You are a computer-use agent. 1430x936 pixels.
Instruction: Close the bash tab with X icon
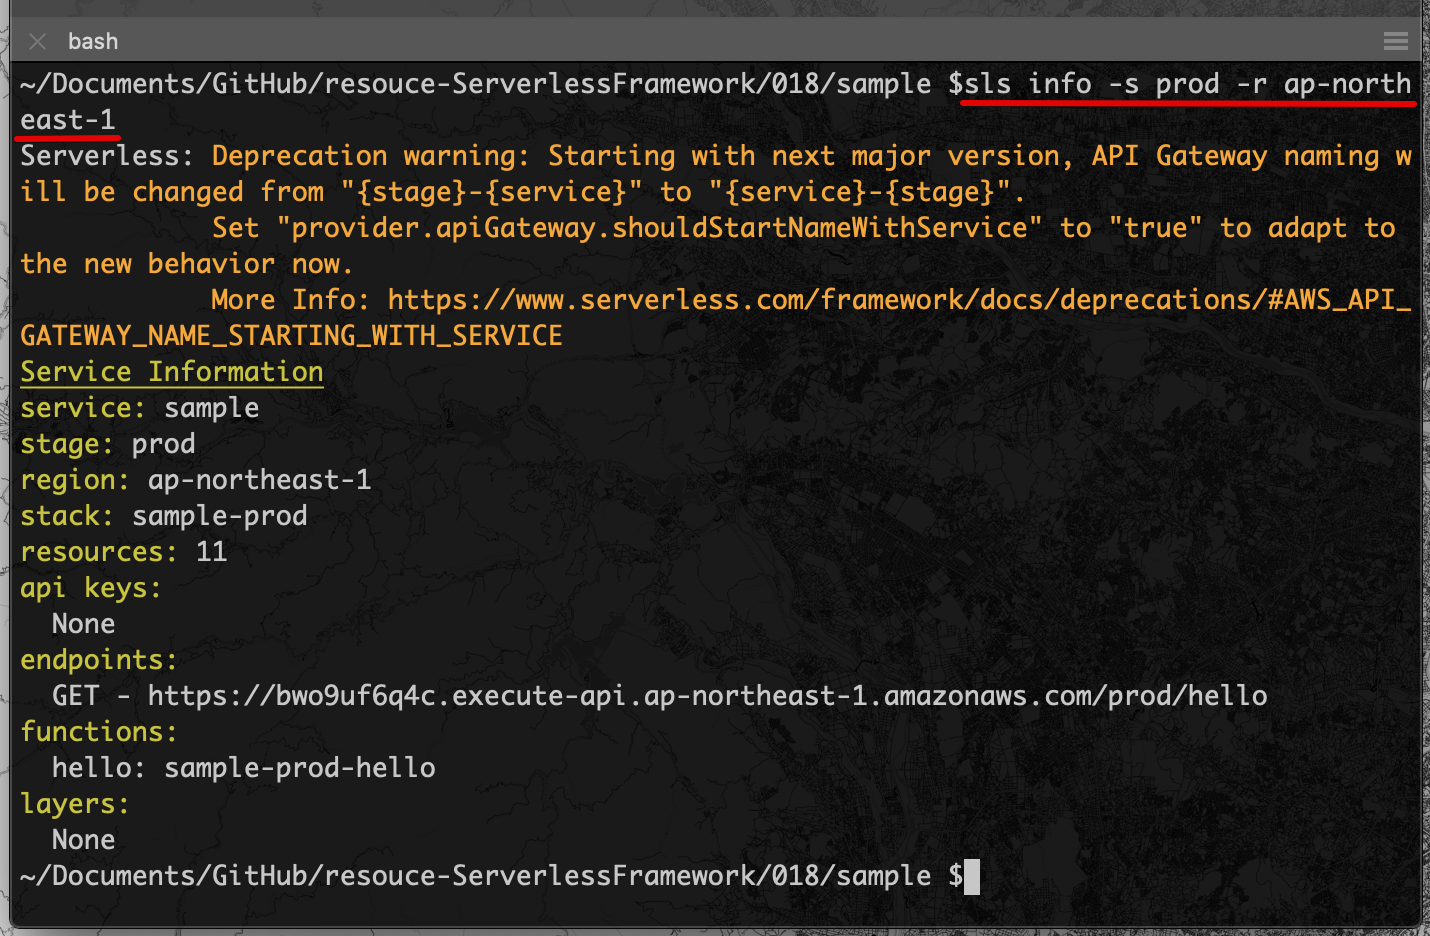click(38, 41)
